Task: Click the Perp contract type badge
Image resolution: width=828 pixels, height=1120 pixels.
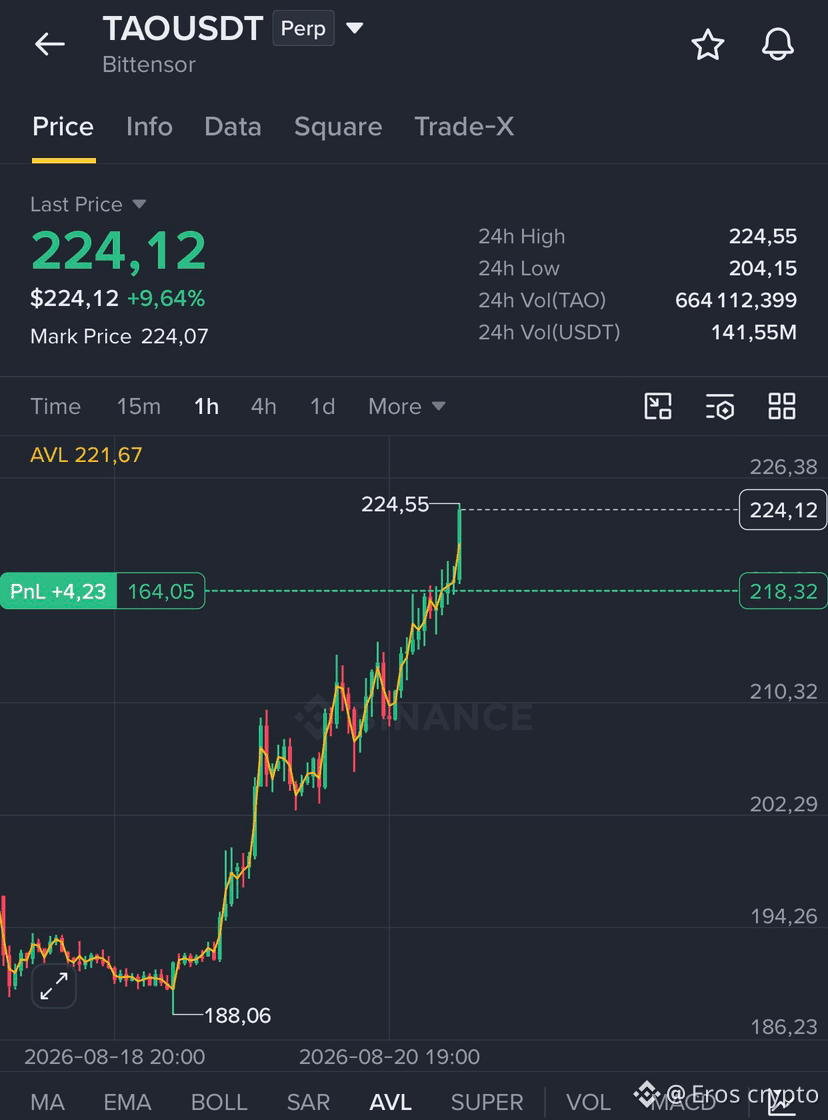Action: pos(303,28)
